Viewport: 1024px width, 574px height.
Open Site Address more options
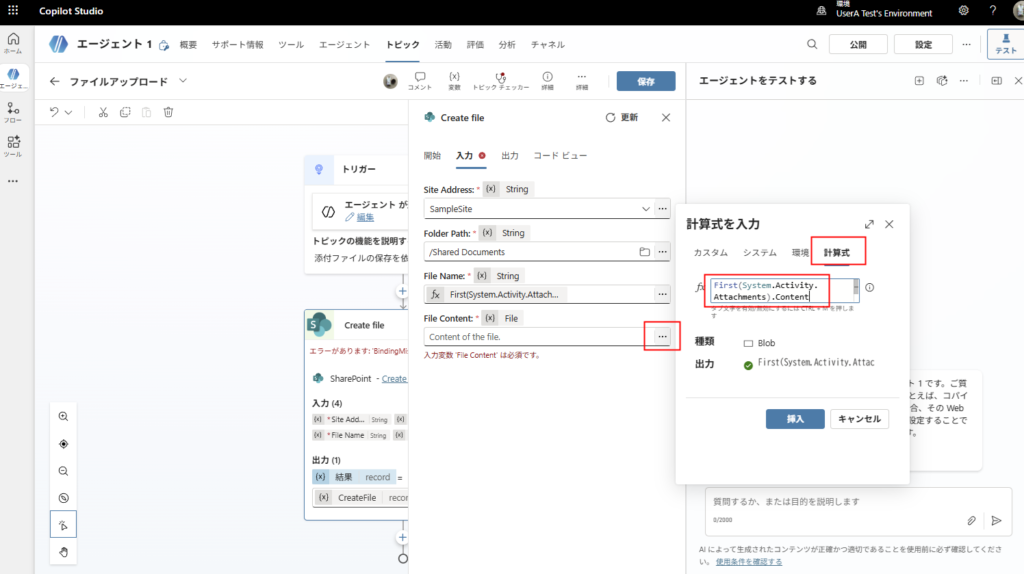662,209
